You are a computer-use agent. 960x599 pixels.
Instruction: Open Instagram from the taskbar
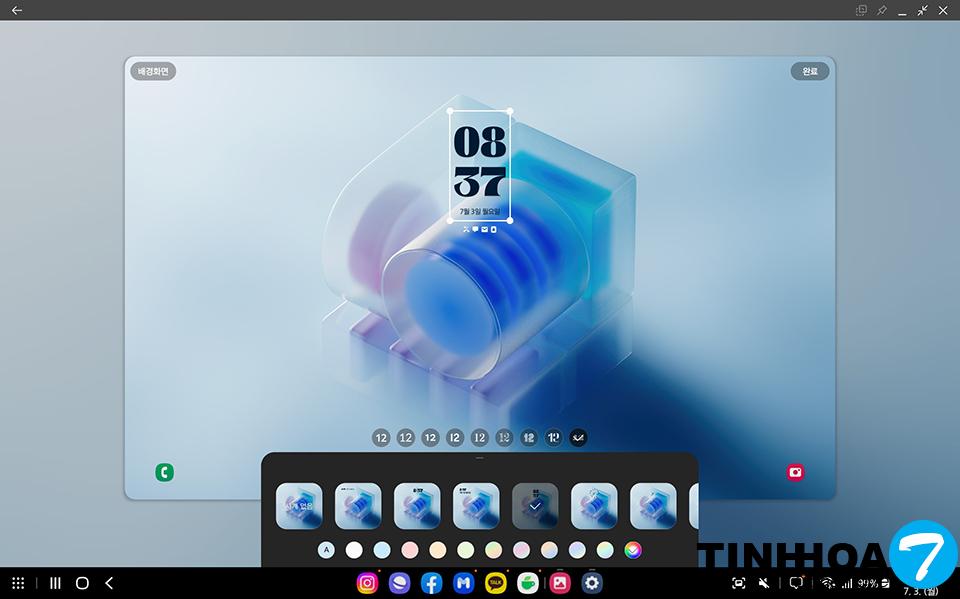coord(368,583)
